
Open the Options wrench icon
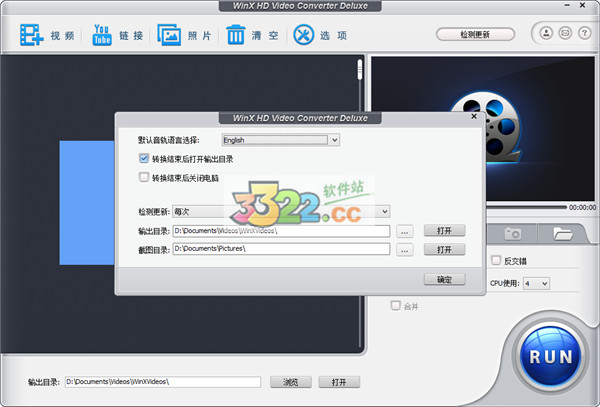click(303, 35)
